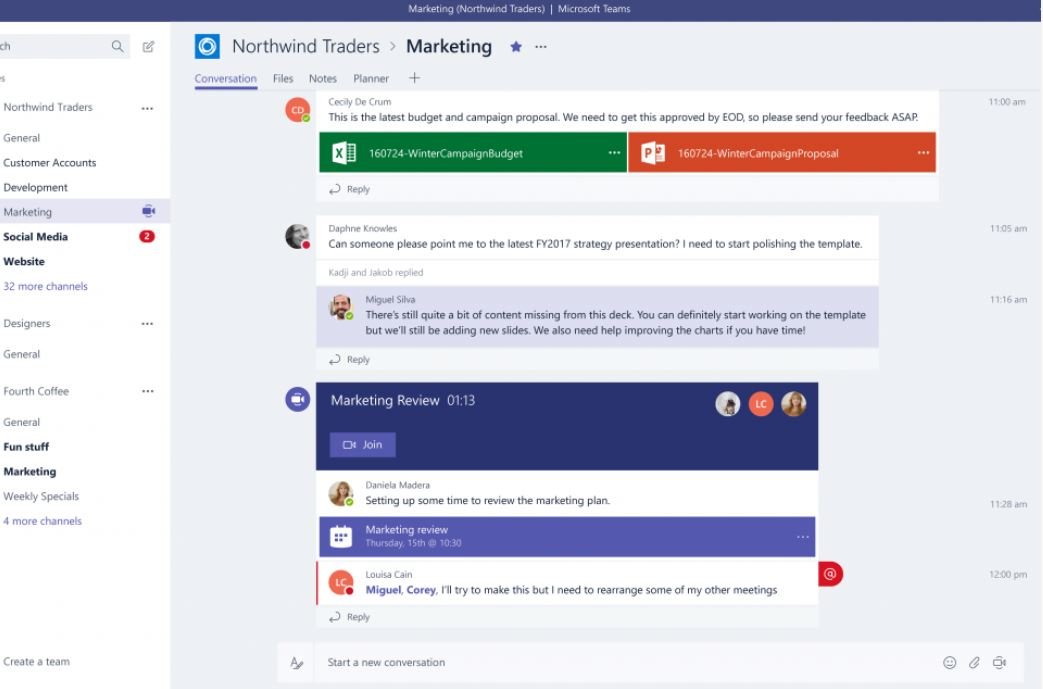Select the Development channel
1043x689 pixels.
pyautogui.click(x=35, y=188)
